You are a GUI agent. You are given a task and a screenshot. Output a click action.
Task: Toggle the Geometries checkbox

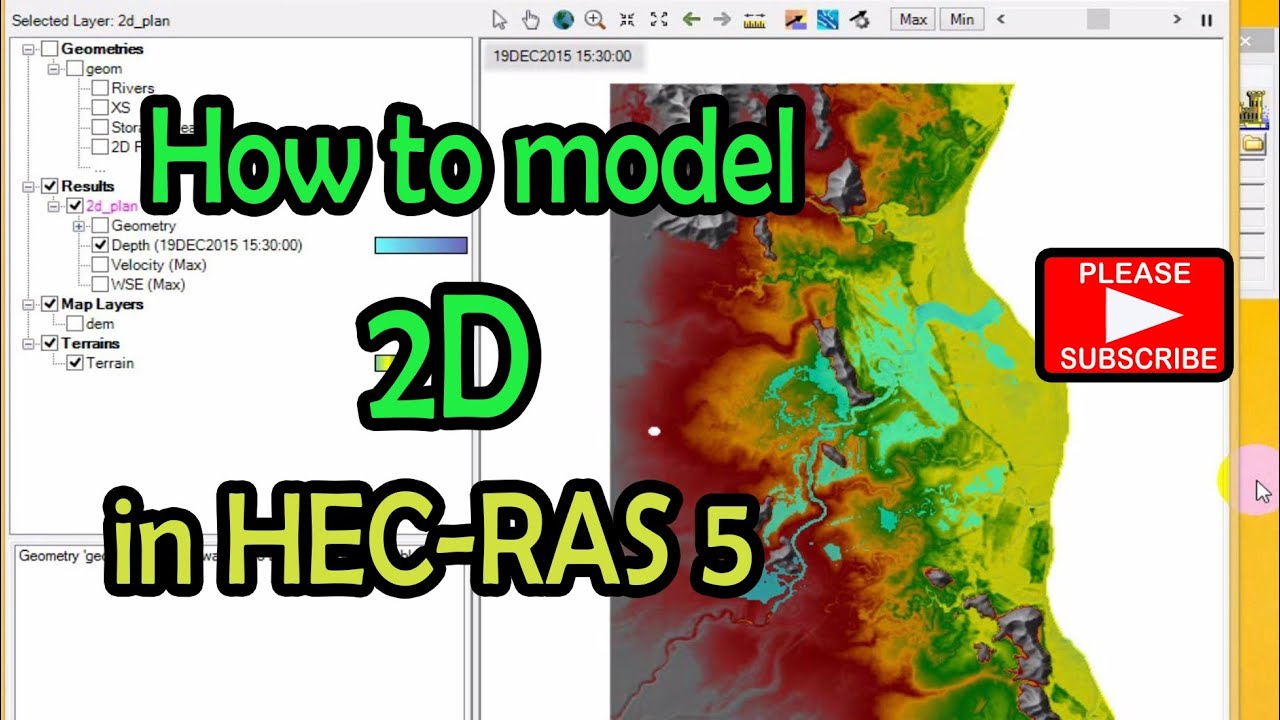50,49
